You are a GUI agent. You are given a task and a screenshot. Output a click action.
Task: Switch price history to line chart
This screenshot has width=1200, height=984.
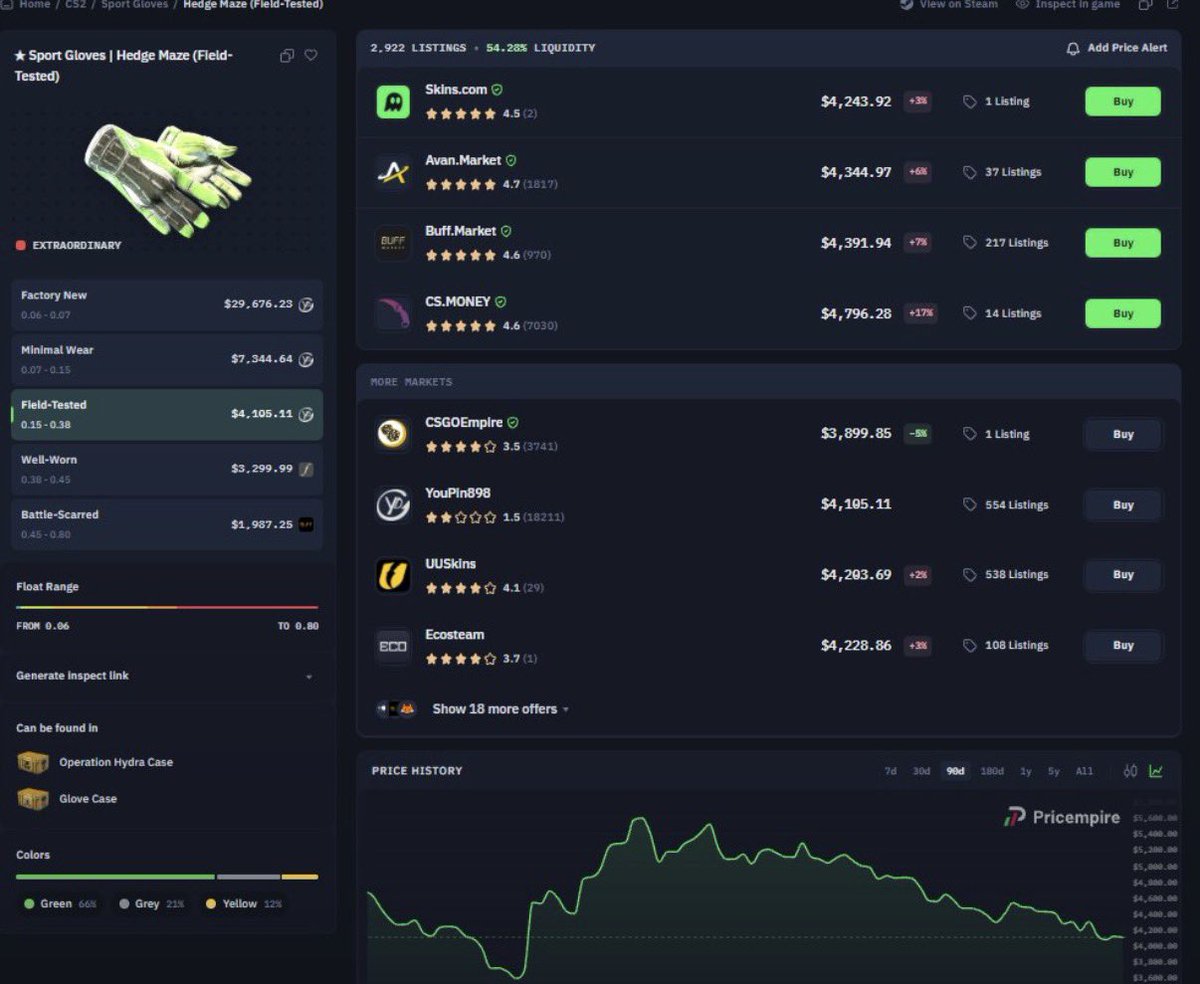point(1156,771)
